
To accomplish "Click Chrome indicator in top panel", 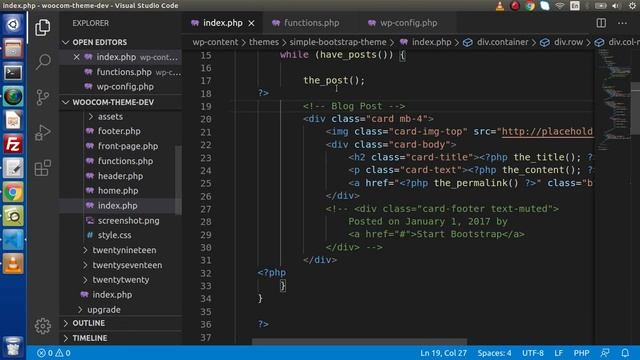I will point(530,6).
